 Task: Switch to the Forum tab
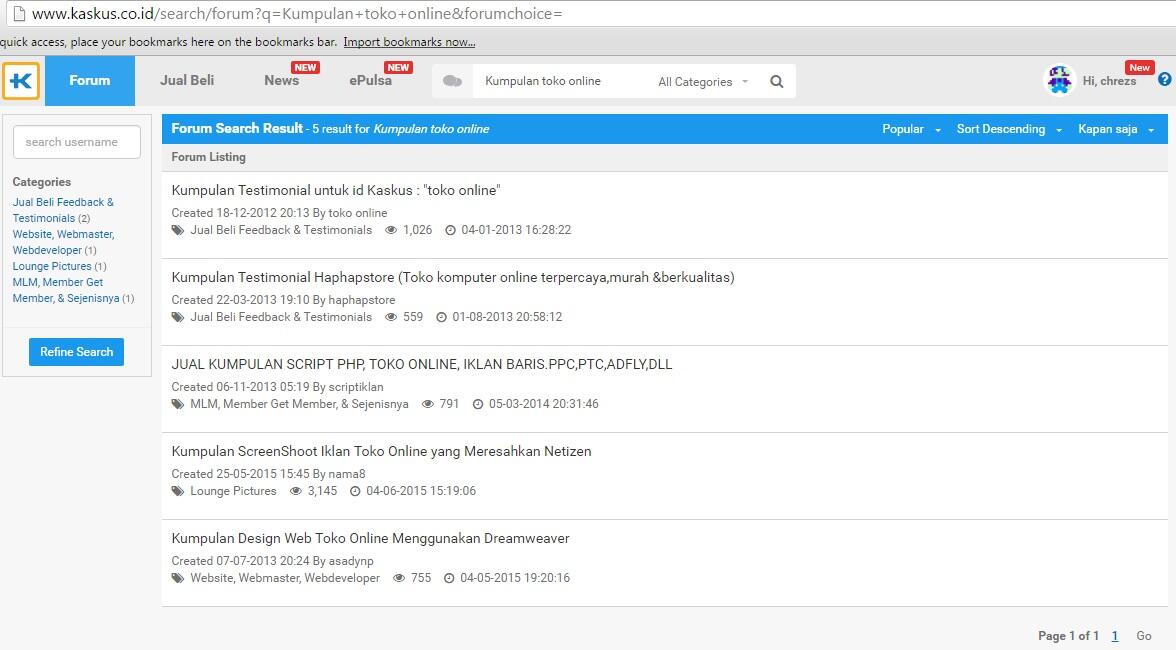tap(90, 80)
